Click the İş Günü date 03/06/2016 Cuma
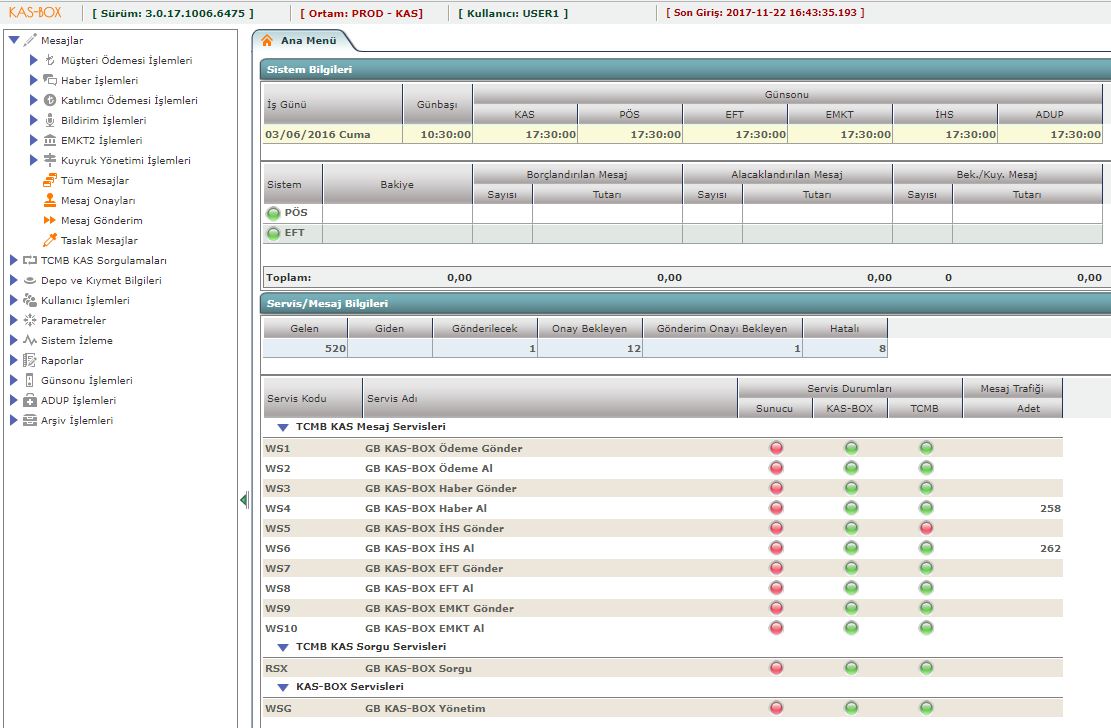 point(317,134)
